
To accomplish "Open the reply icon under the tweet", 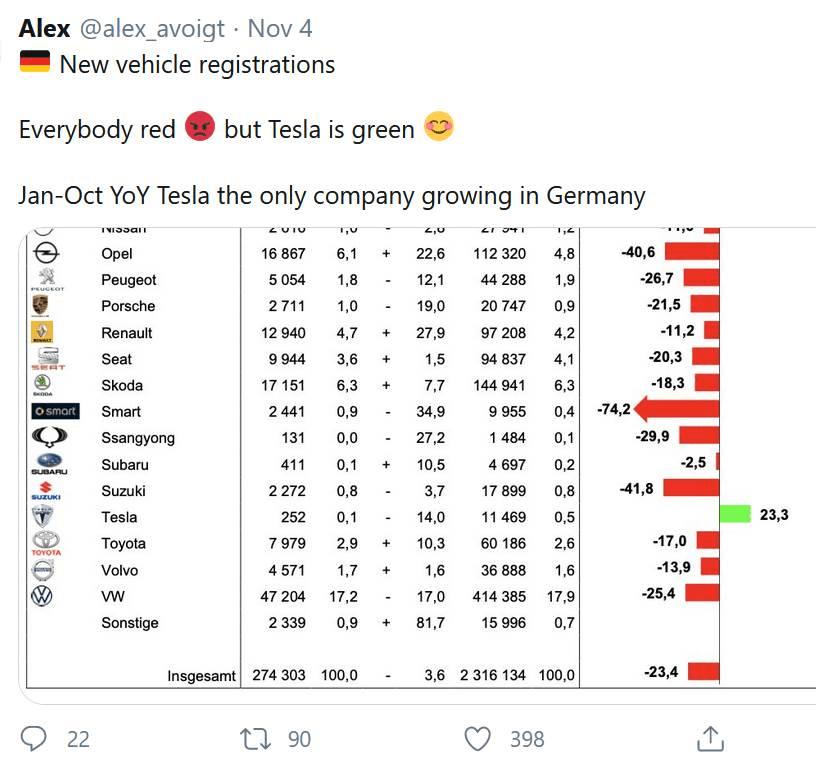I will pyautogui.click(x=34, y=738).
